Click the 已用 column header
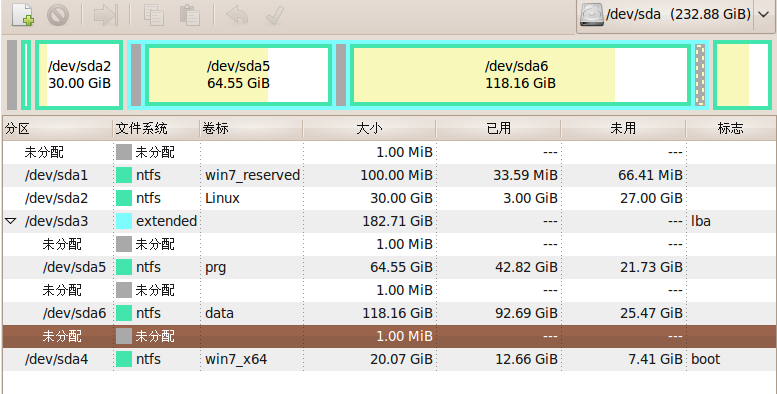This screenshot has width=777, height=394. point(499,128)
